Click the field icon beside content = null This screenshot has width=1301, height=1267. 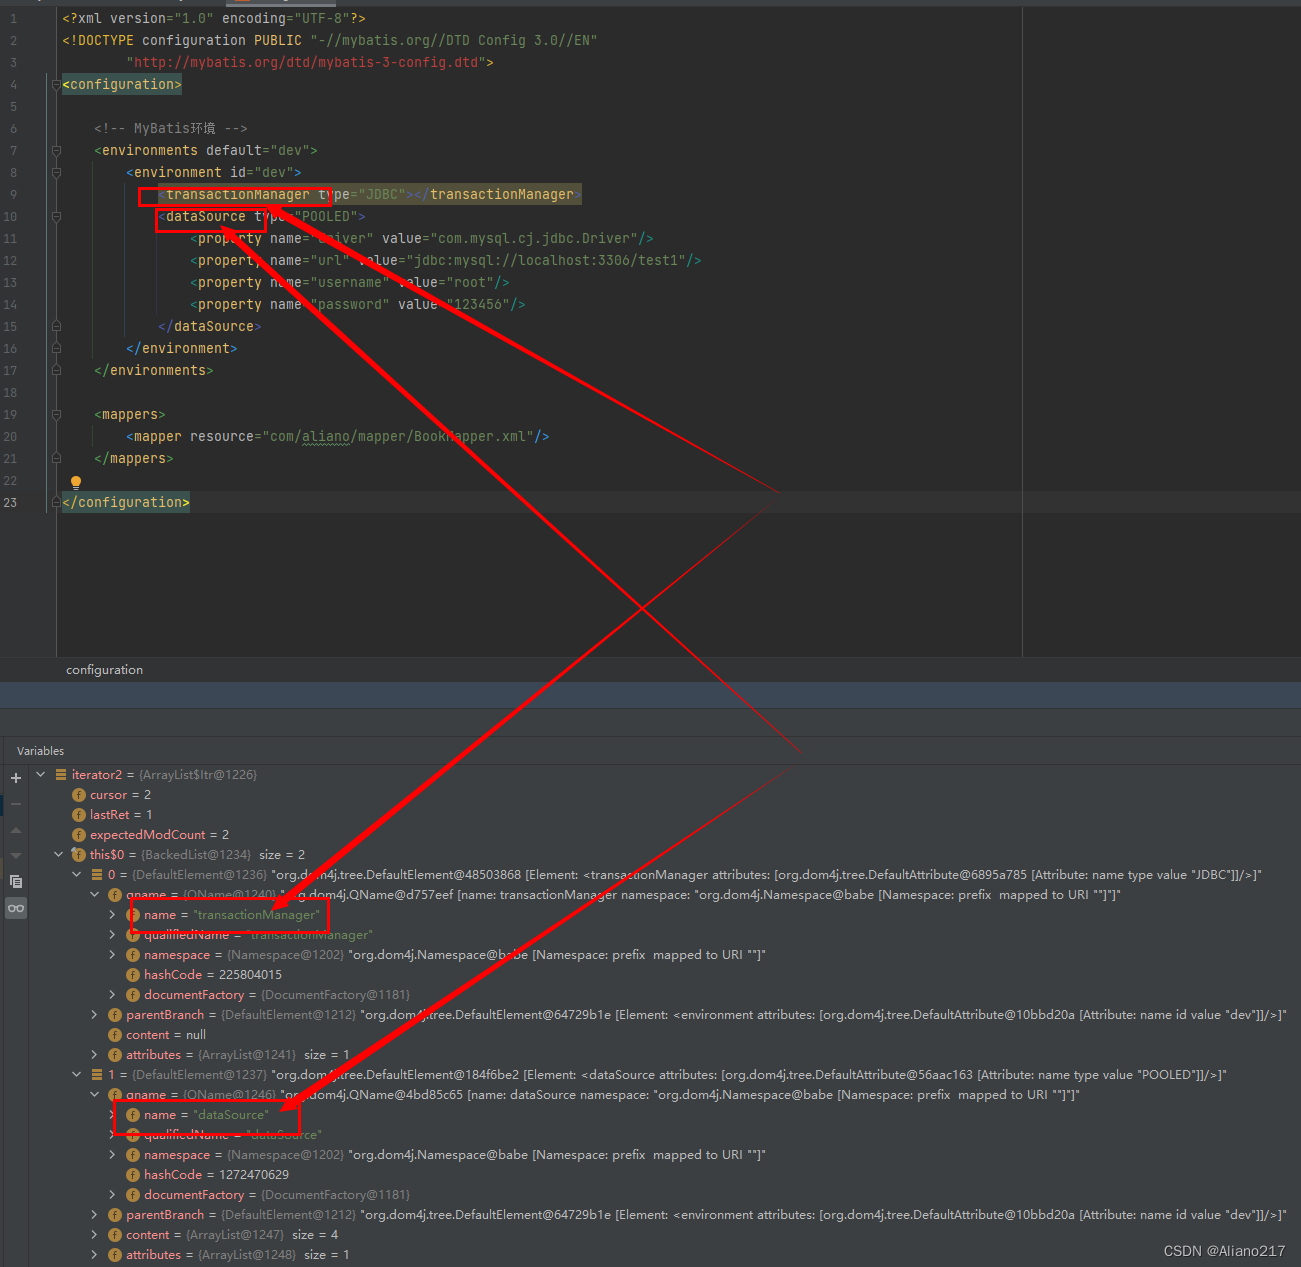pyautogui.click(x=115, y=1035)
